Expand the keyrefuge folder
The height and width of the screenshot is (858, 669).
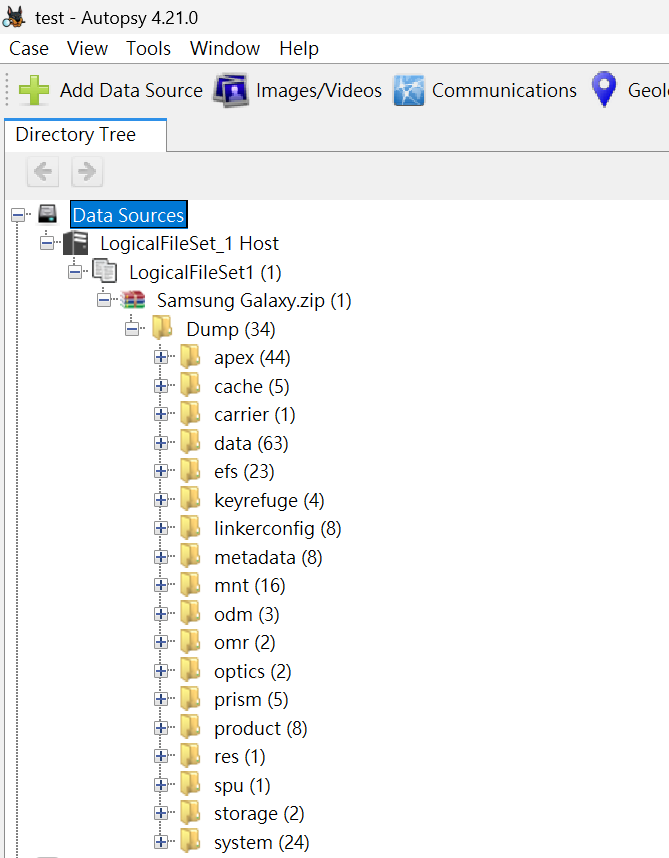pos(161,500)
